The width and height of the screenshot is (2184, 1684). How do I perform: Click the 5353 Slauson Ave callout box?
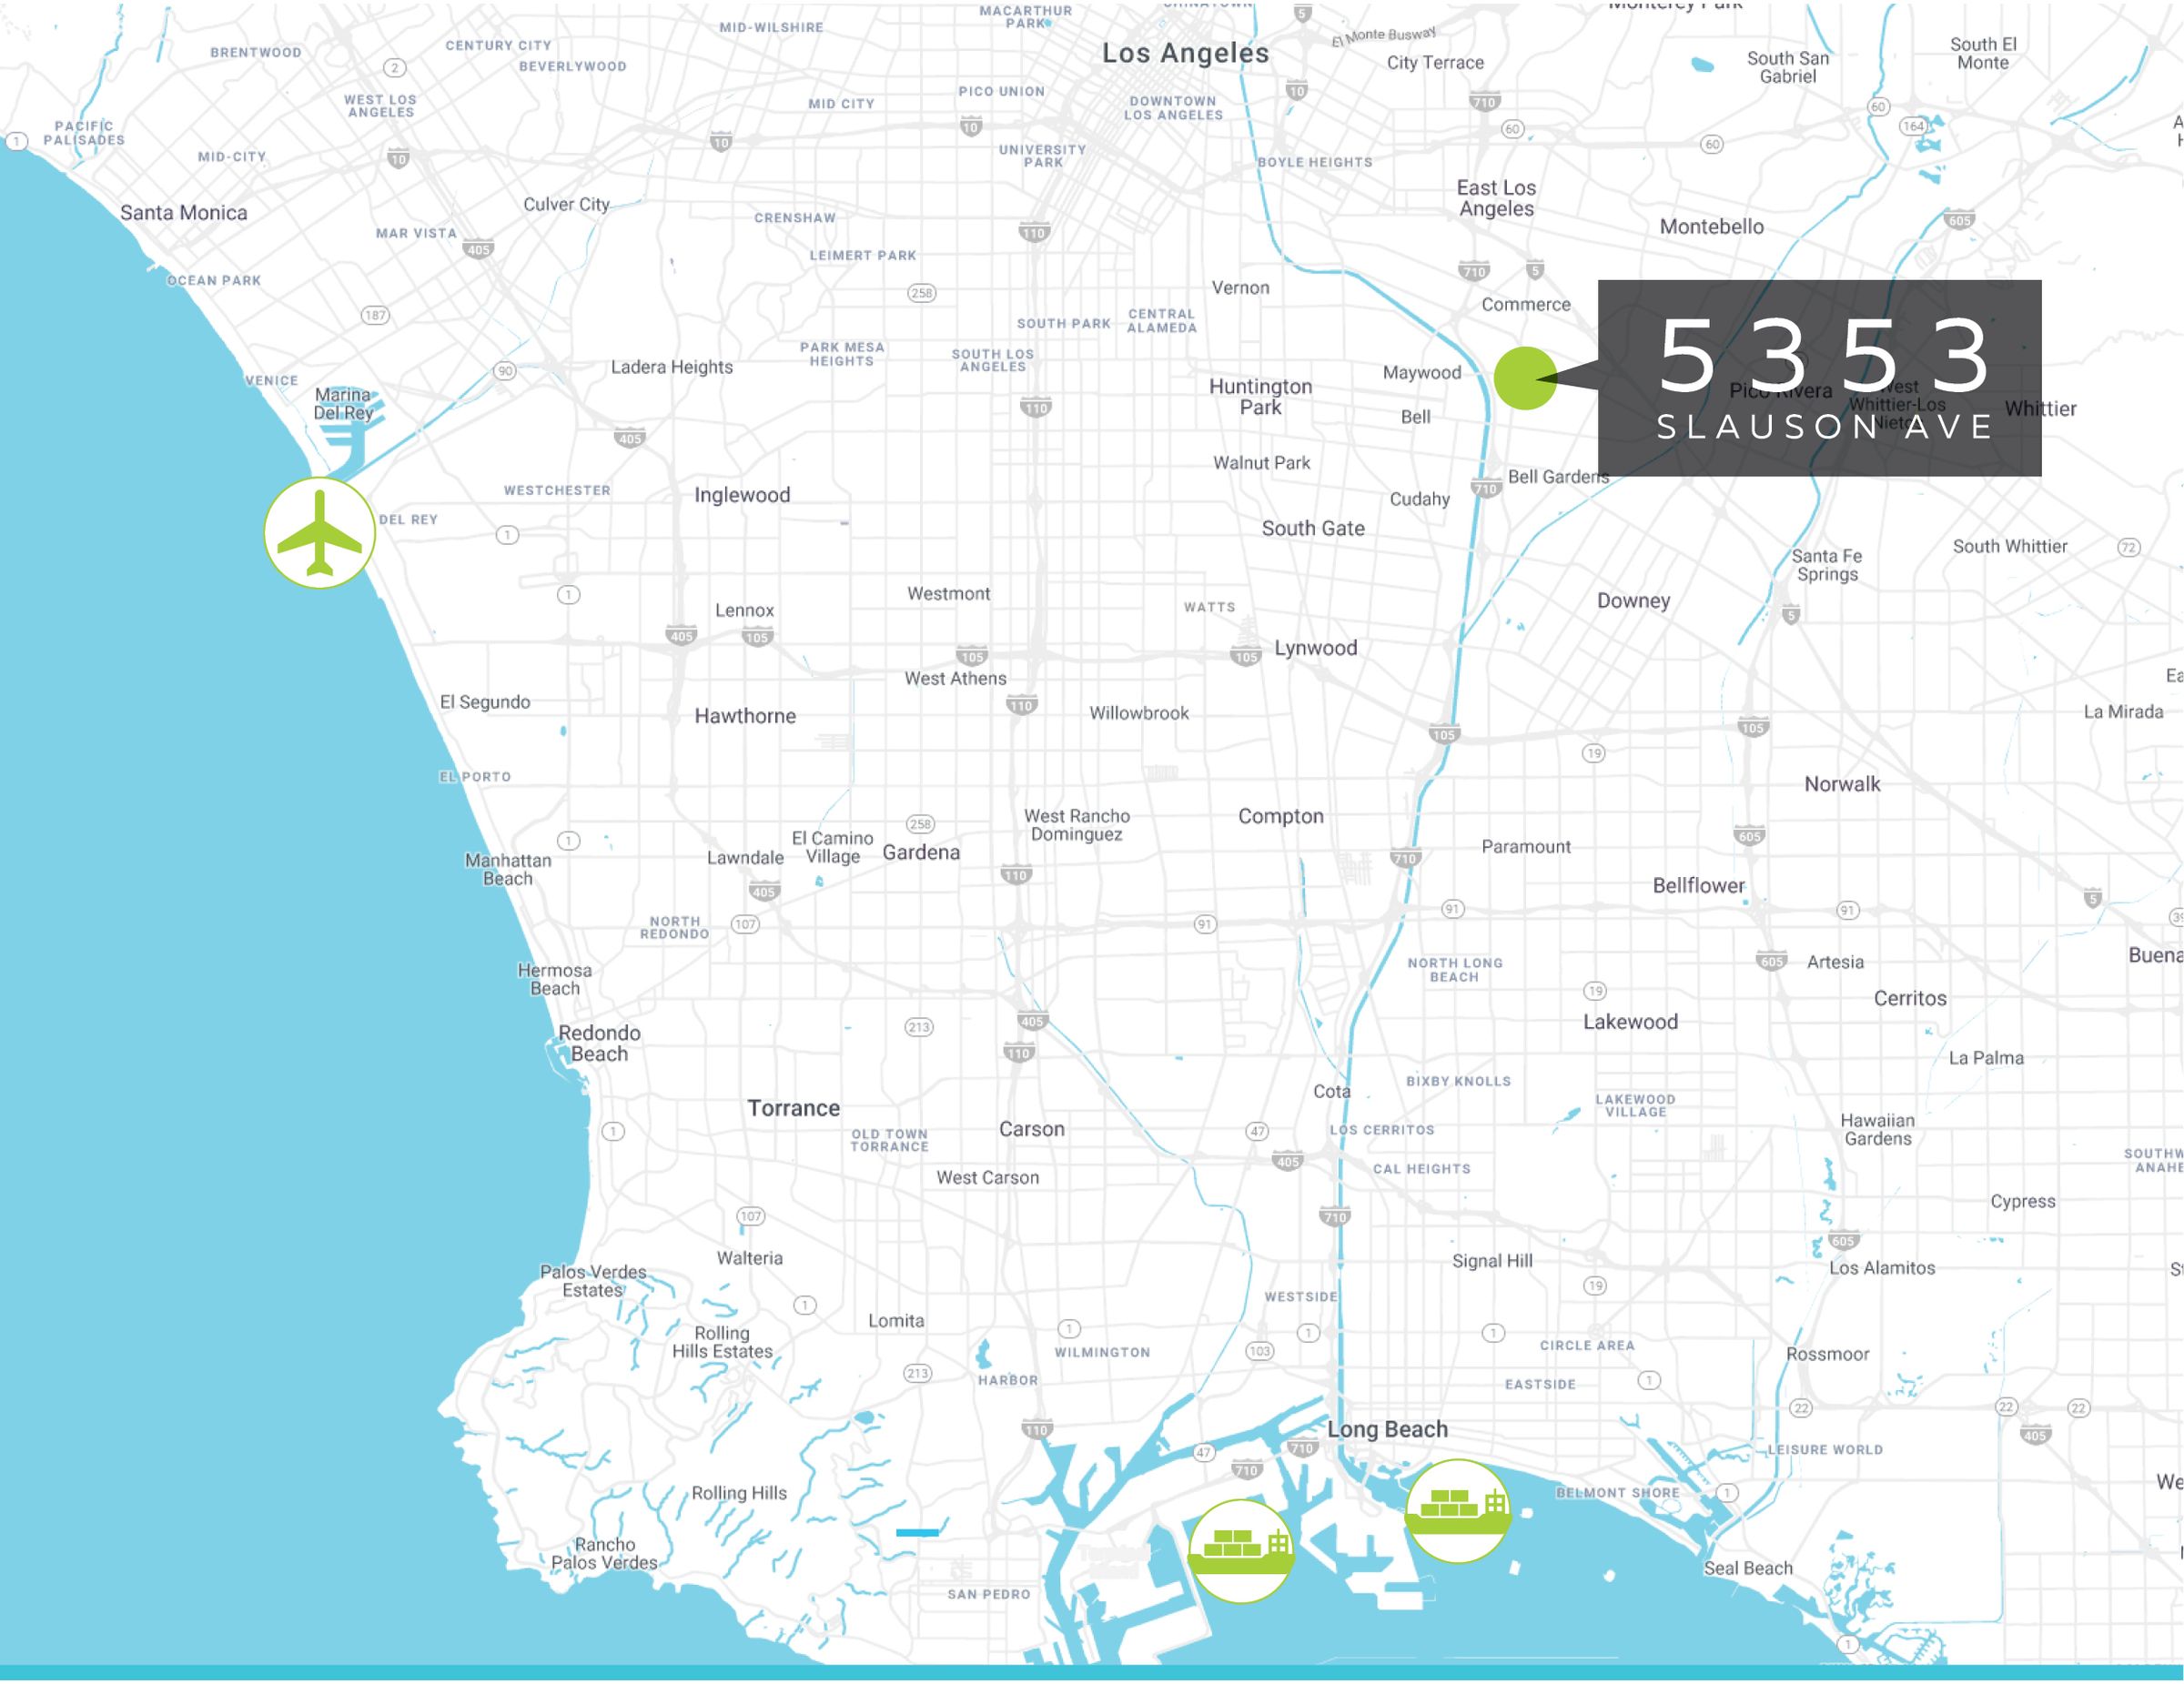(x=1819, y=378)
